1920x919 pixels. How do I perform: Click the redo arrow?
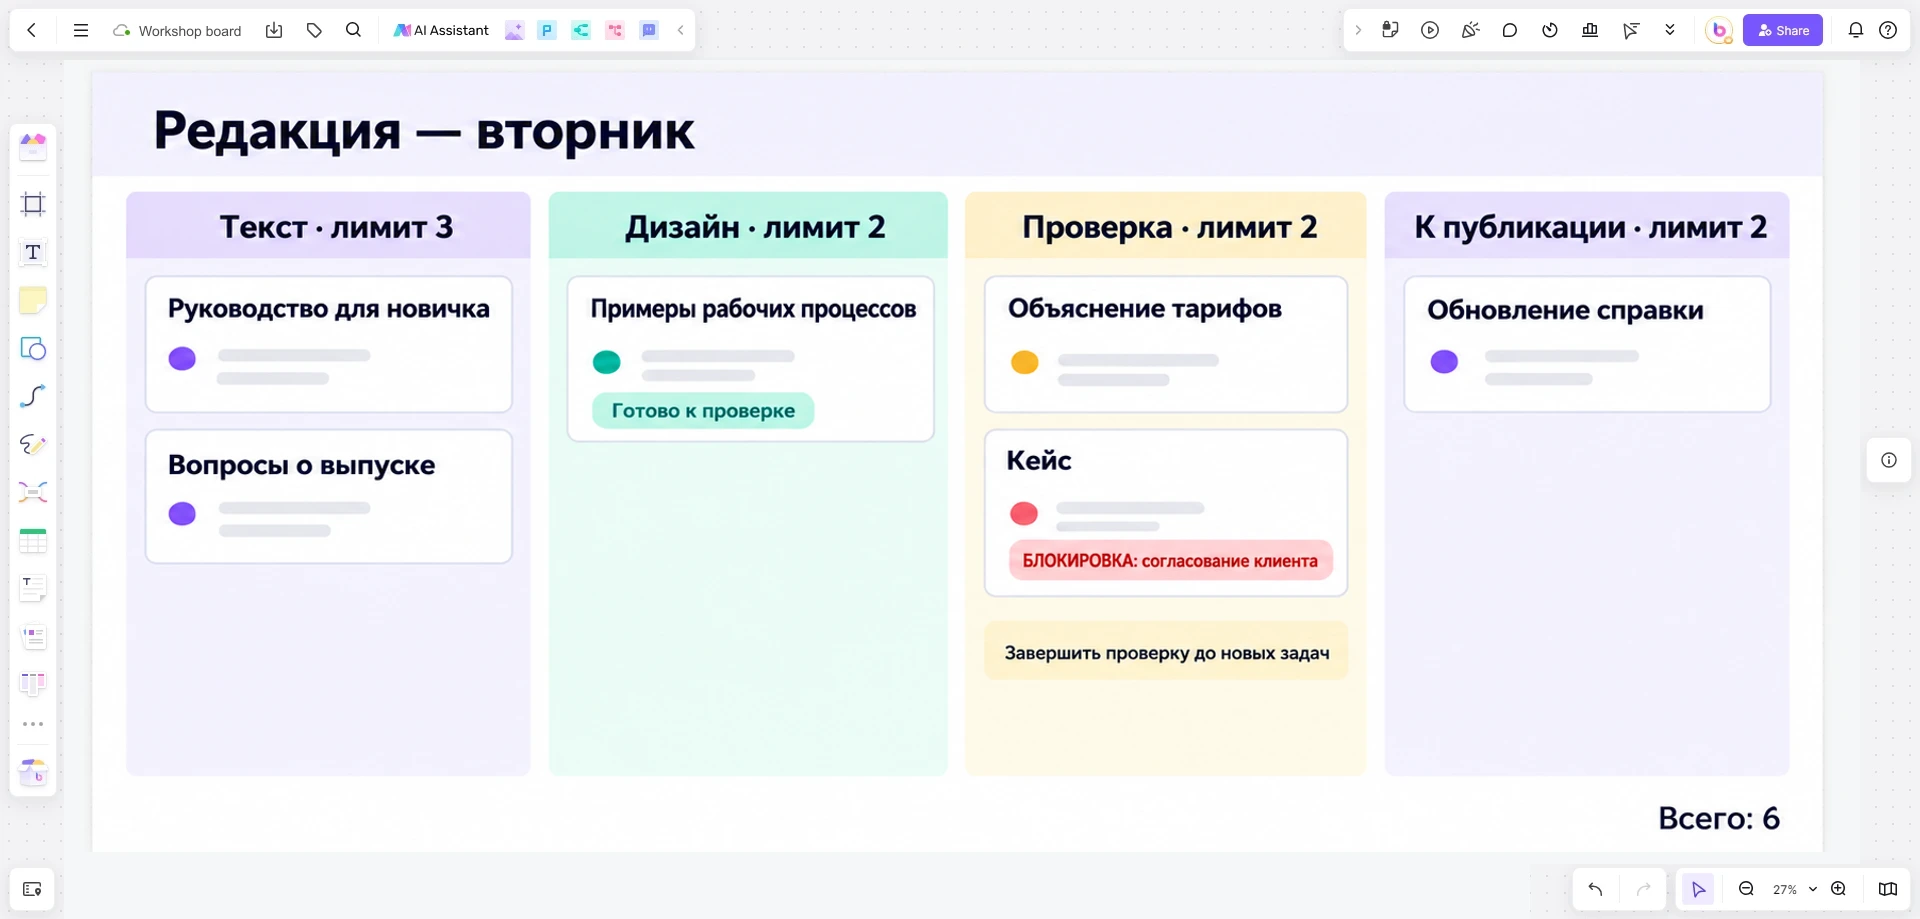[x=1643, y=889]
